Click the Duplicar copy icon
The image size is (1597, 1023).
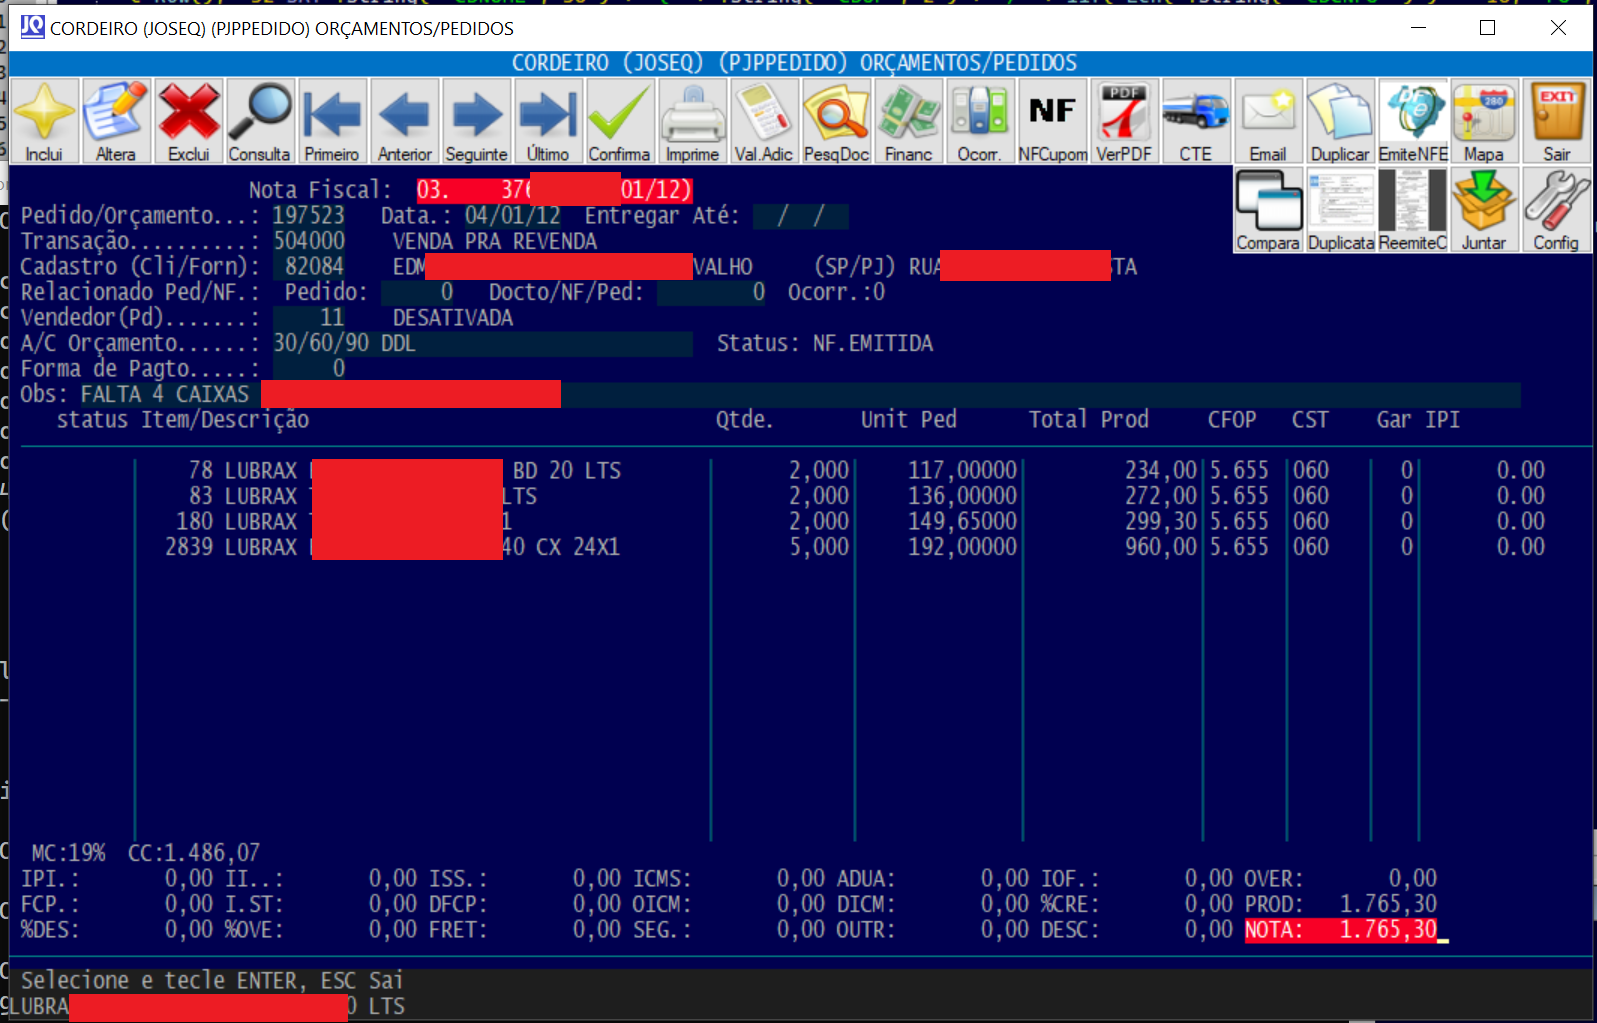coord(1340,121)
